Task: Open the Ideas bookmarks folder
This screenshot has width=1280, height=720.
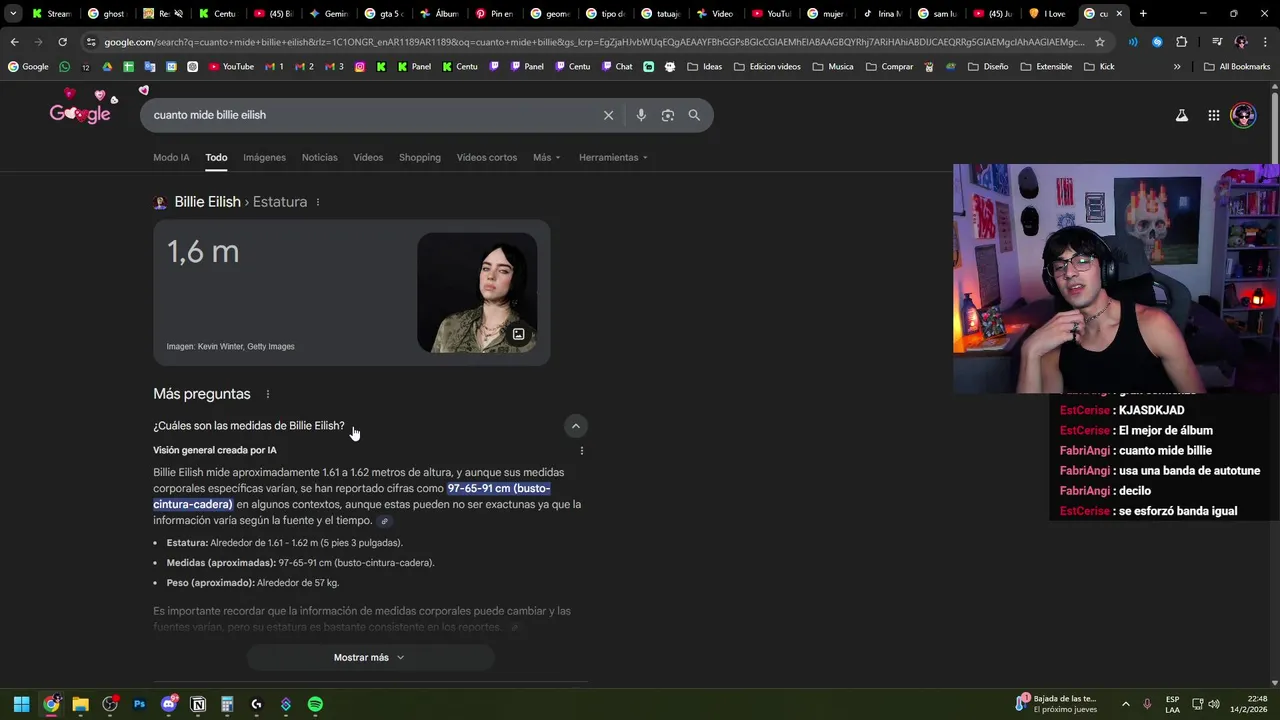Action: pos(704,66)
